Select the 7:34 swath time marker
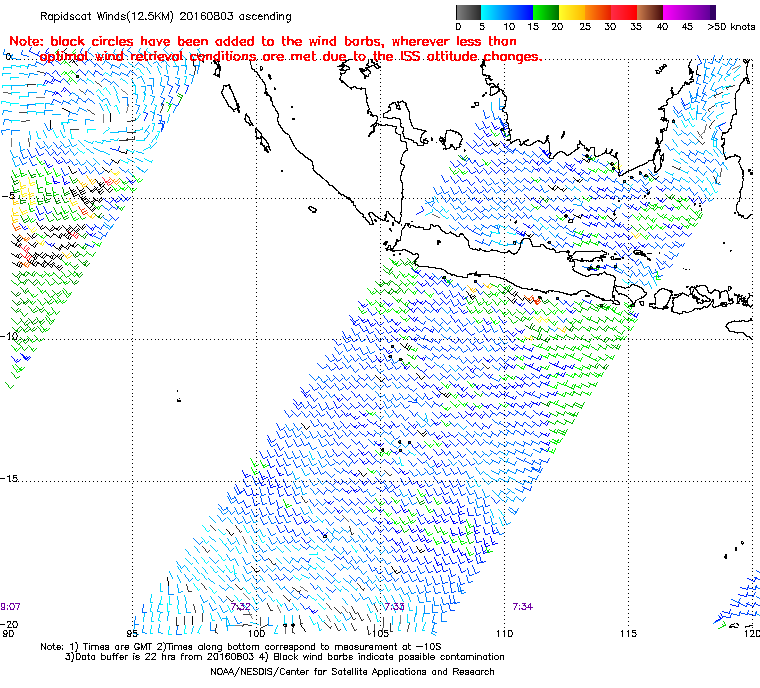Screen dimensions: 760x688 (522, 607)
